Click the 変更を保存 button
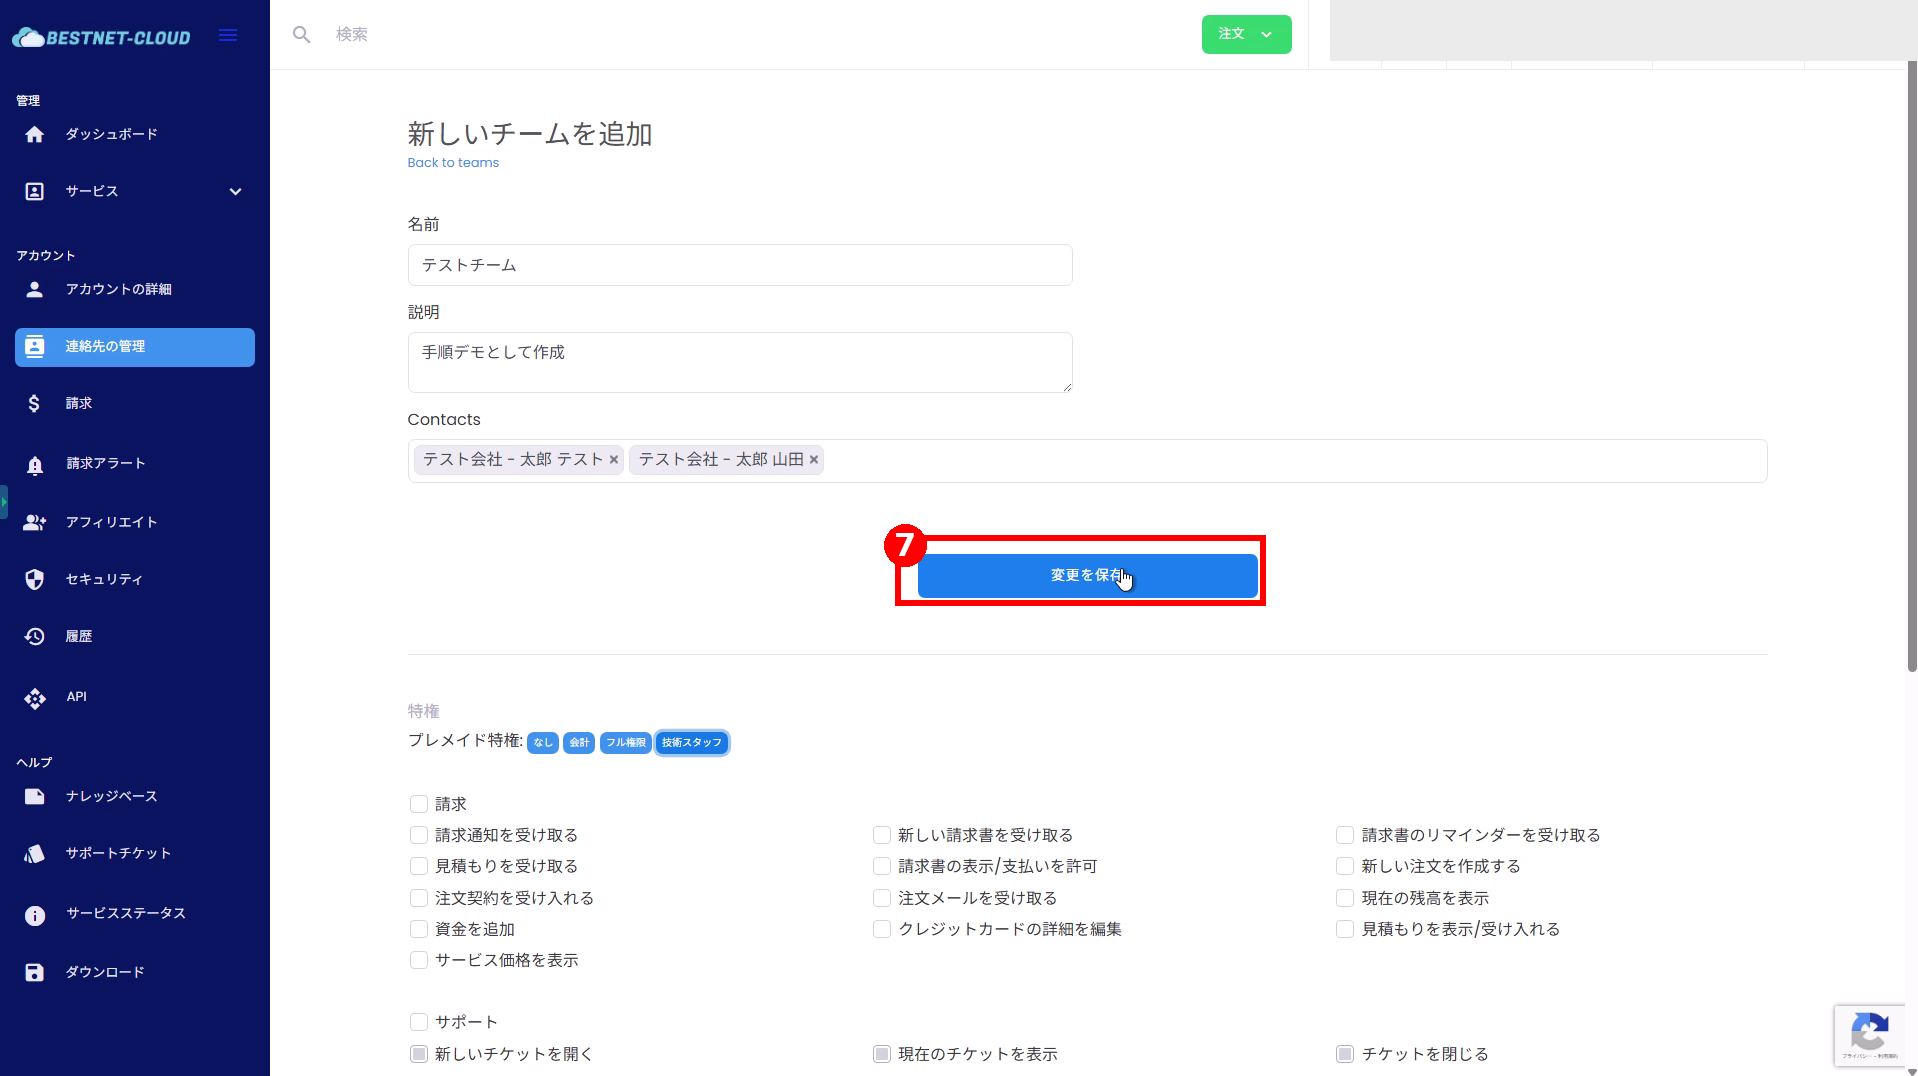The image size is (1918, 1076). (1087, 576)
